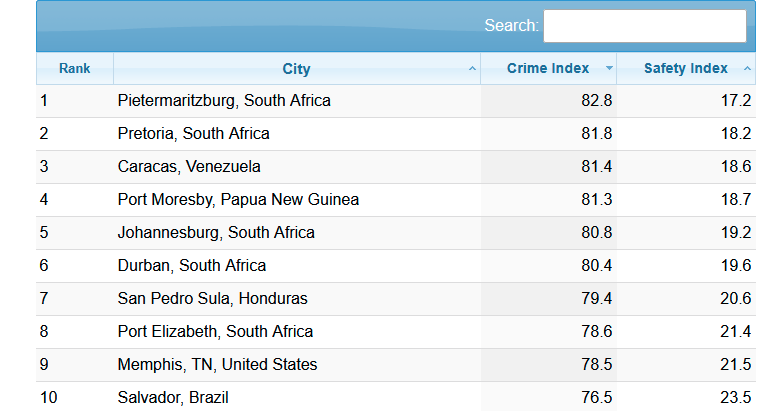Select Salvador, Brazil city entry
This screenshot has width=773, height=411.
(x=173, y=398)
